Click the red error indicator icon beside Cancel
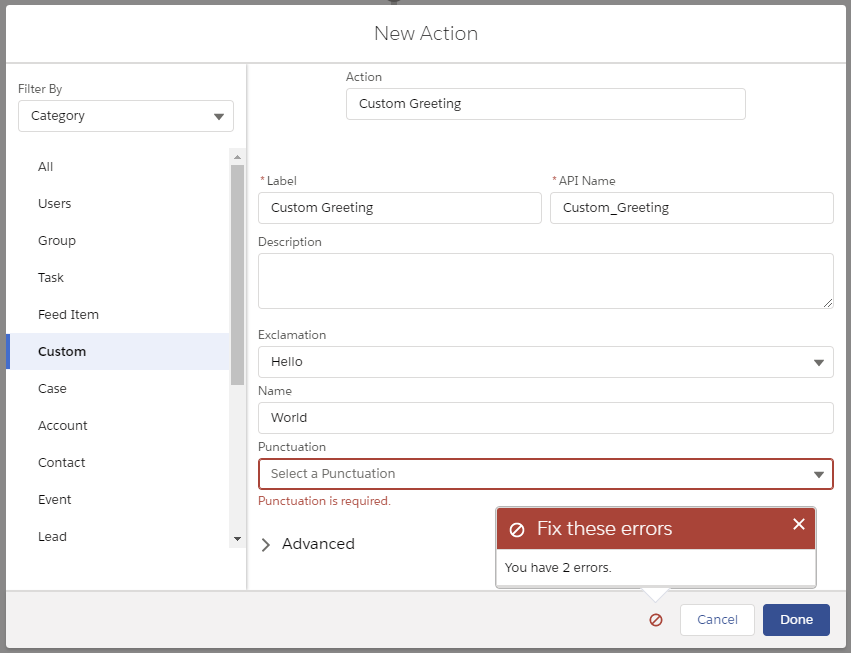The height and width of the screenshot is (653, 851). pyautogui.click(x=656, y=619)
